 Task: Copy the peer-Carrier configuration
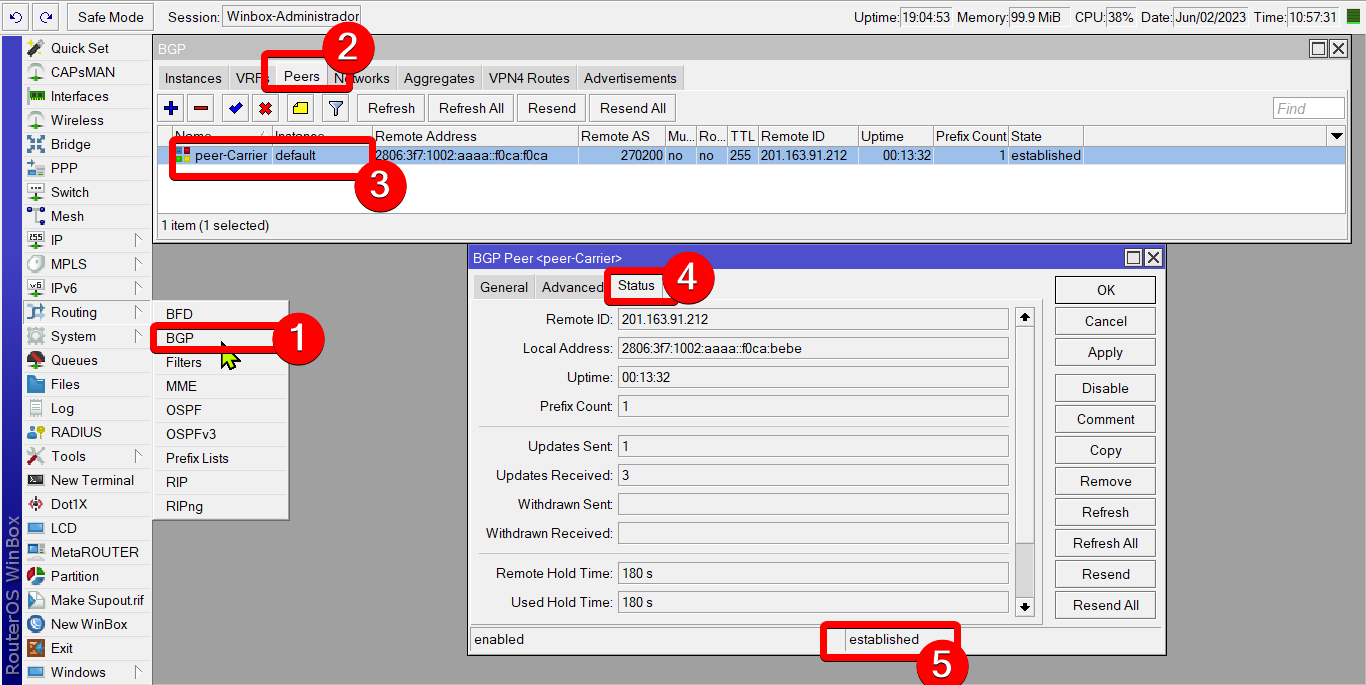point(1104,450)
